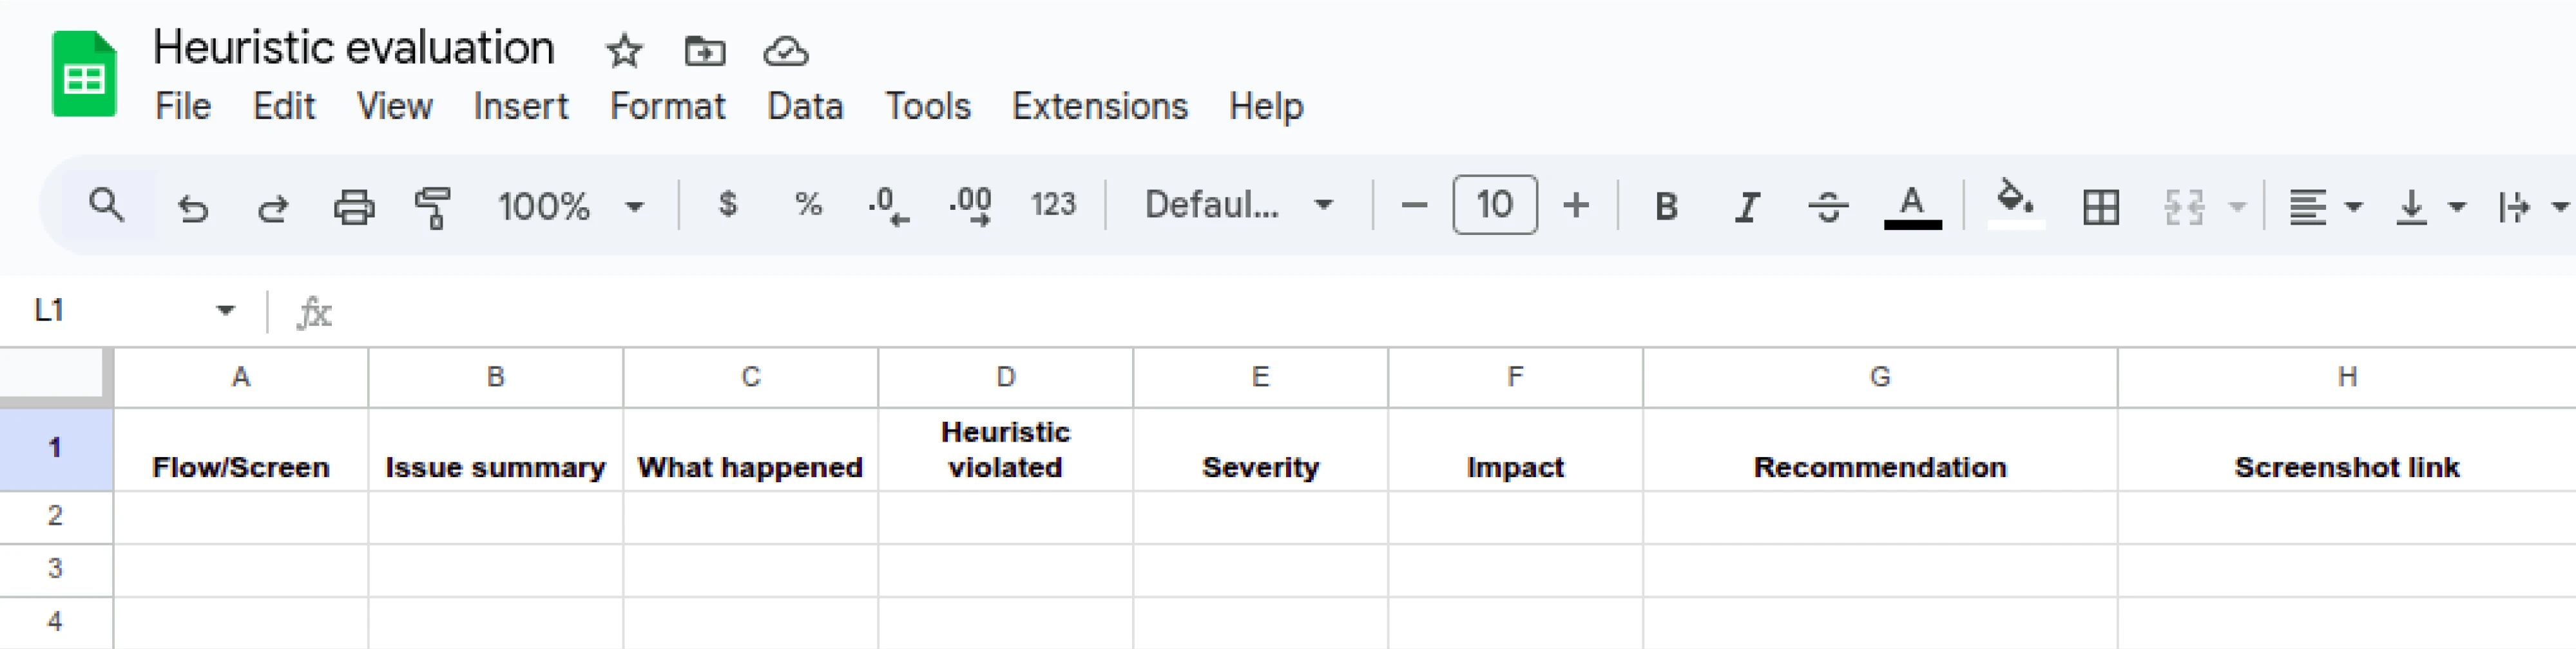Increase the font size
The width and height of the screenshot is (2576, 649).
1575,206
